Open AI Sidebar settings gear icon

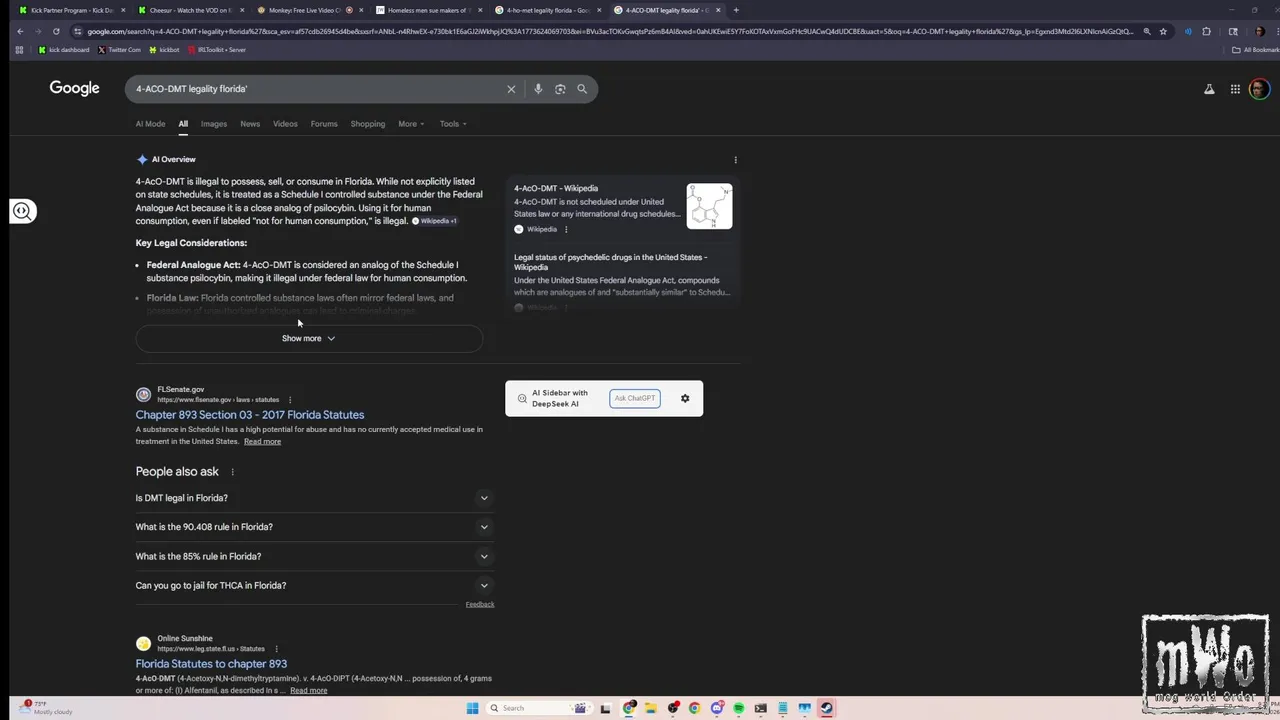[685, 398]
